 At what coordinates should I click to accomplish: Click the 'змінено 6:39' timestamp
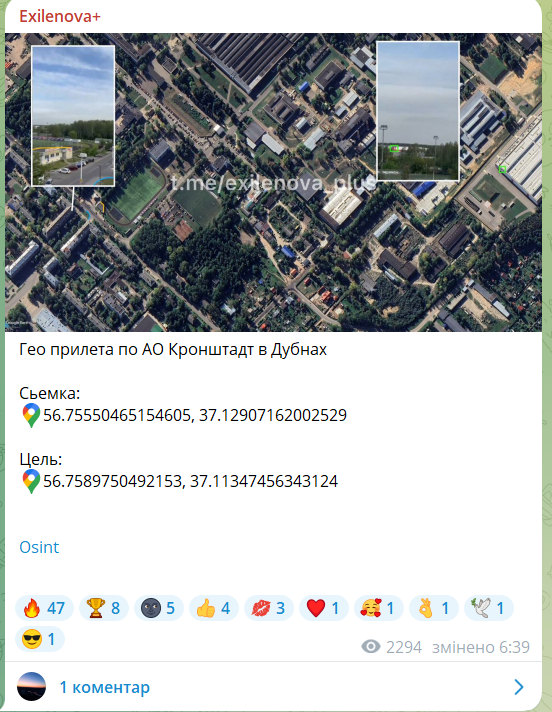pyautogui.click(x=481, y=647)
